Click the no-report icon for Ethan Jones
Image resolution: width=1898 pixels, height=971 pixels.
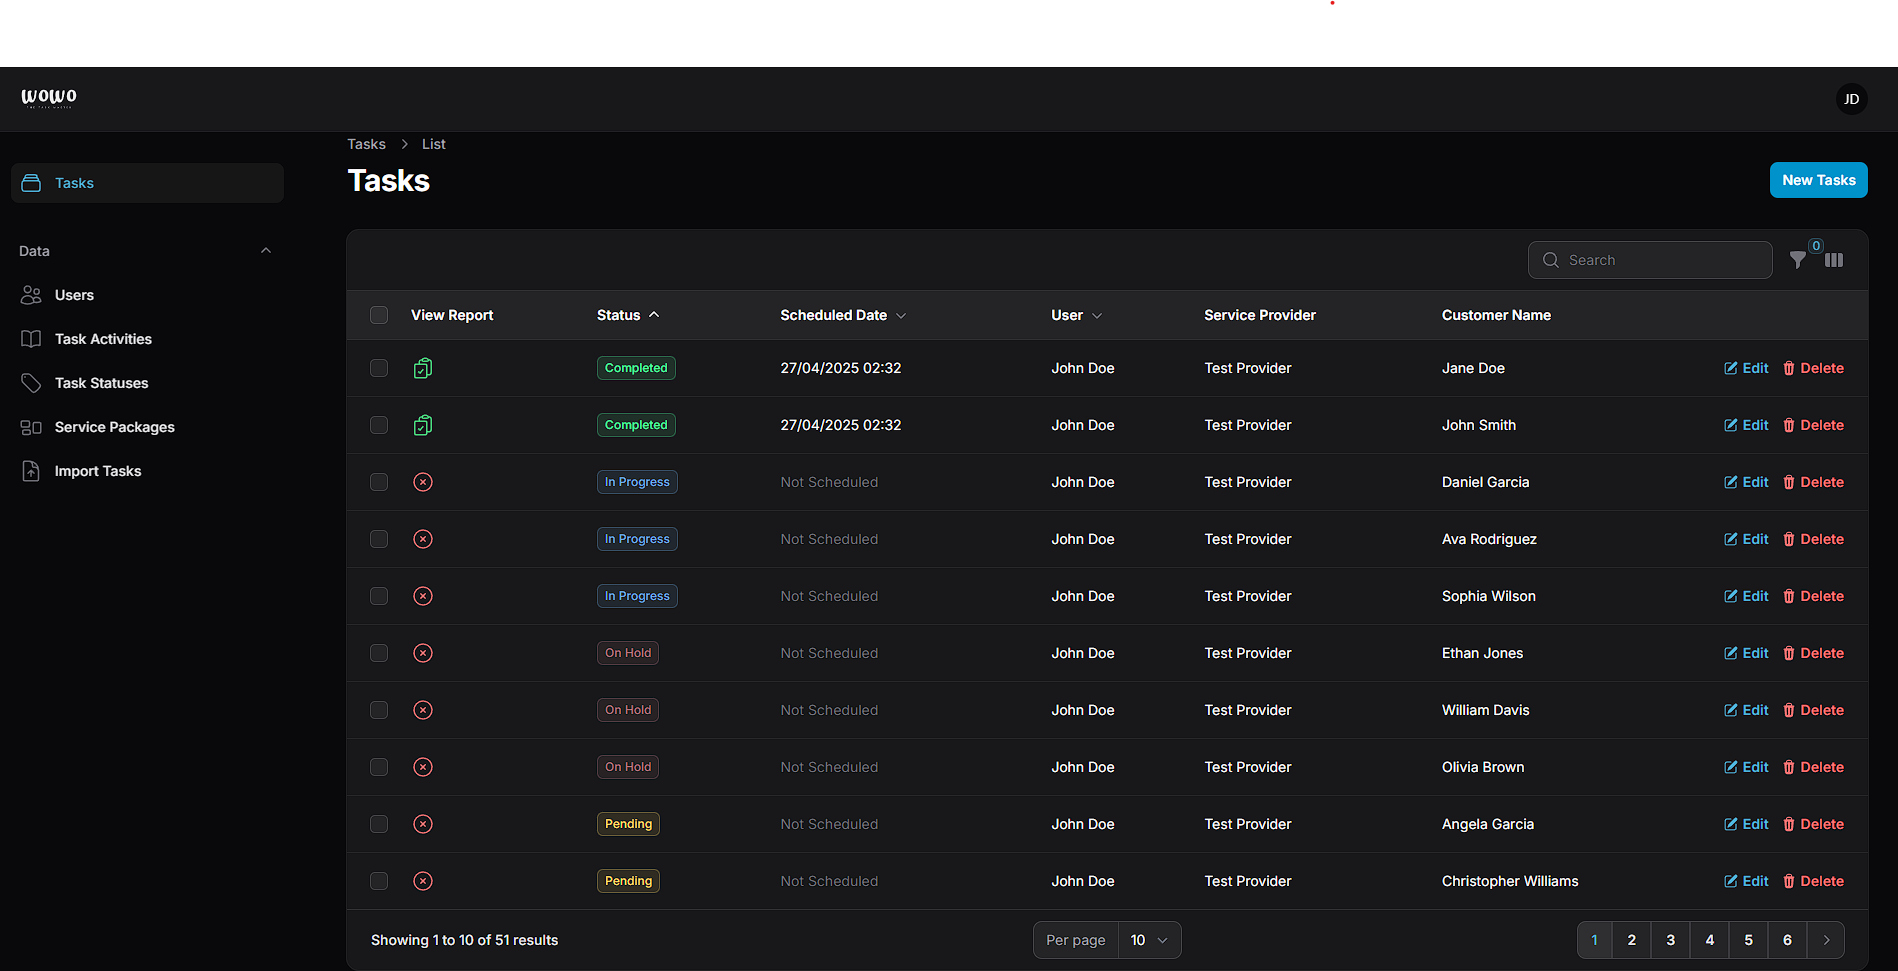pos(423,653)
